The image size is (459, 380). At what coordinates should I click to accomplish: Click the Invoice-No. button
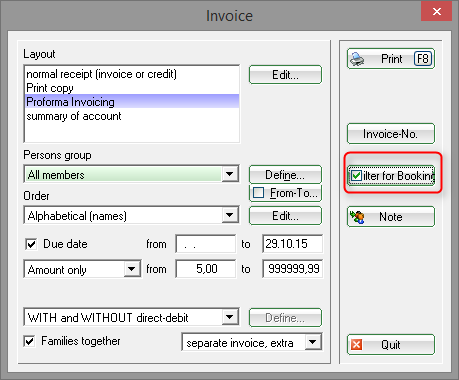(391, 134)
